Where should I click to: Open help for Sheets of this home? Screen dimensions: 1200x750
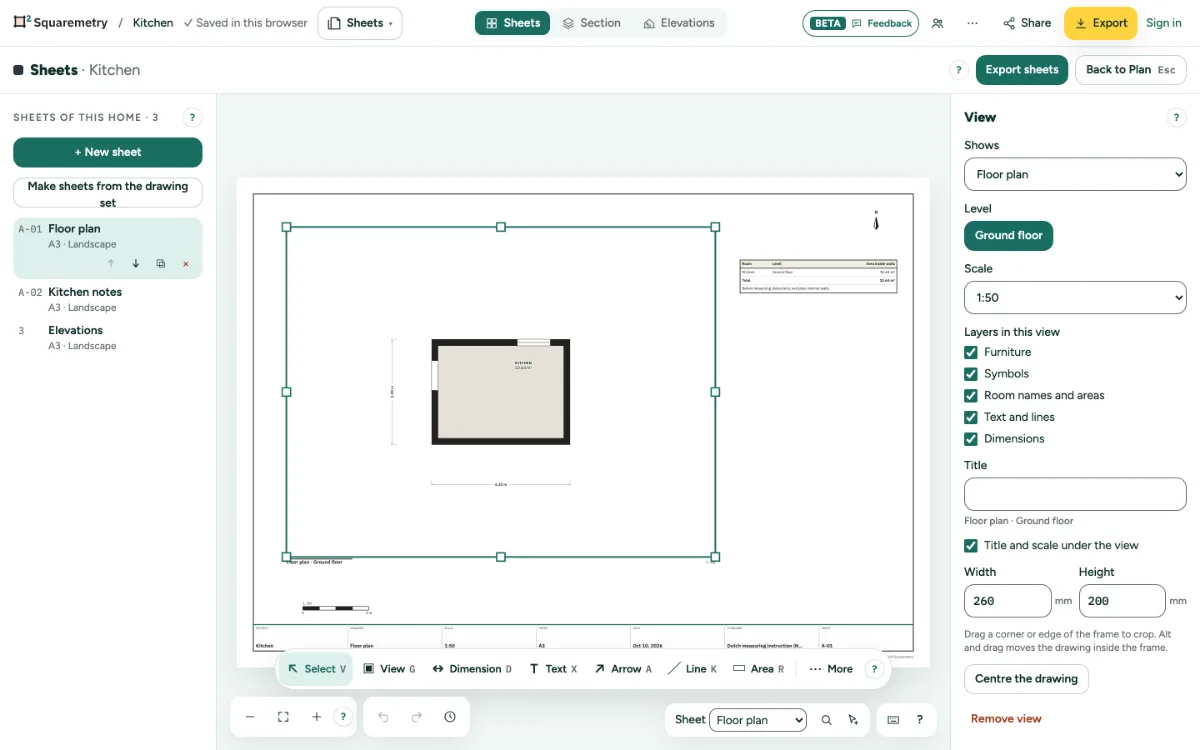(192, 117)
